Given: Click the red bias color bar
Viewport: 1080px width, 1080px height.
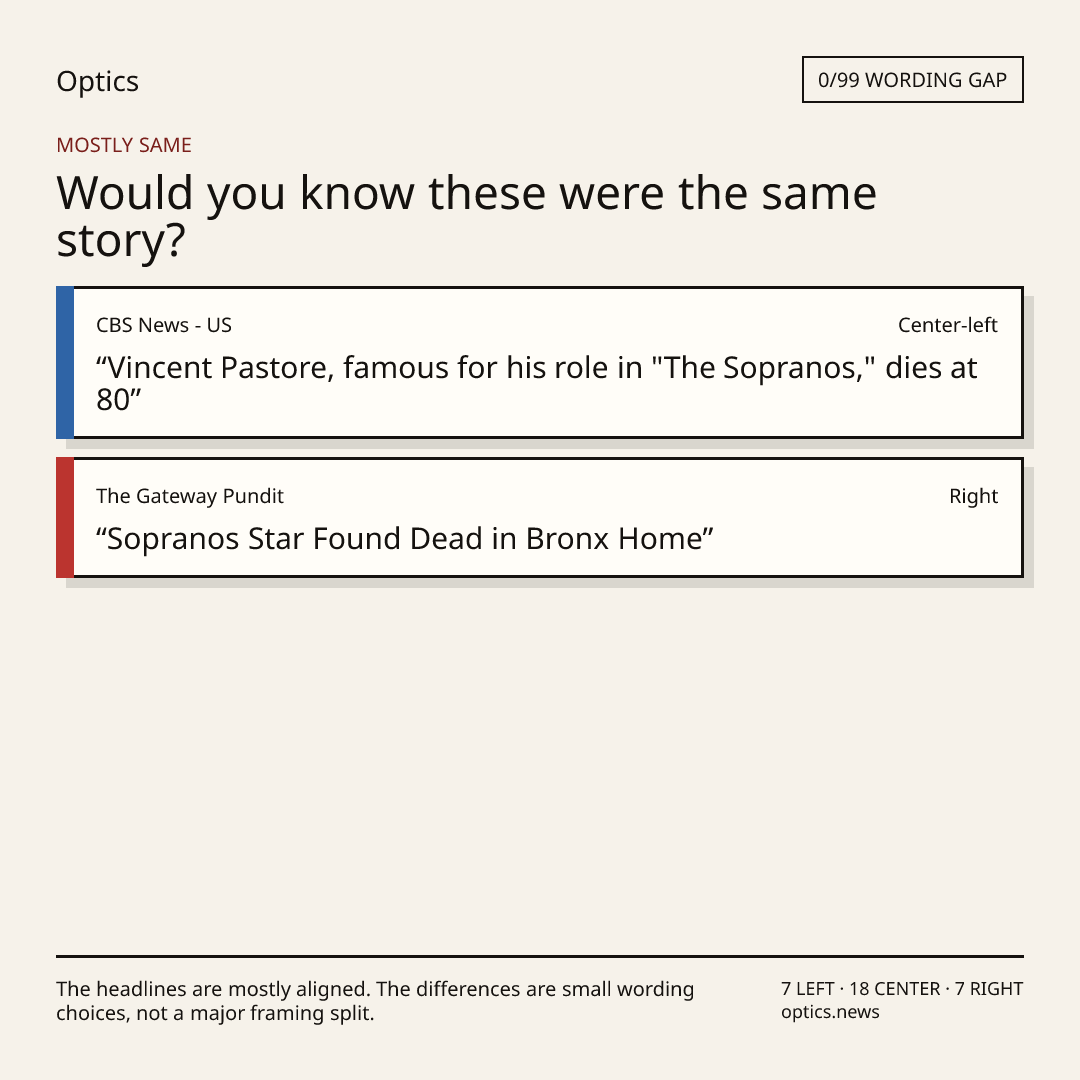Looking at the screenshot, I should [x=65, y=517].
